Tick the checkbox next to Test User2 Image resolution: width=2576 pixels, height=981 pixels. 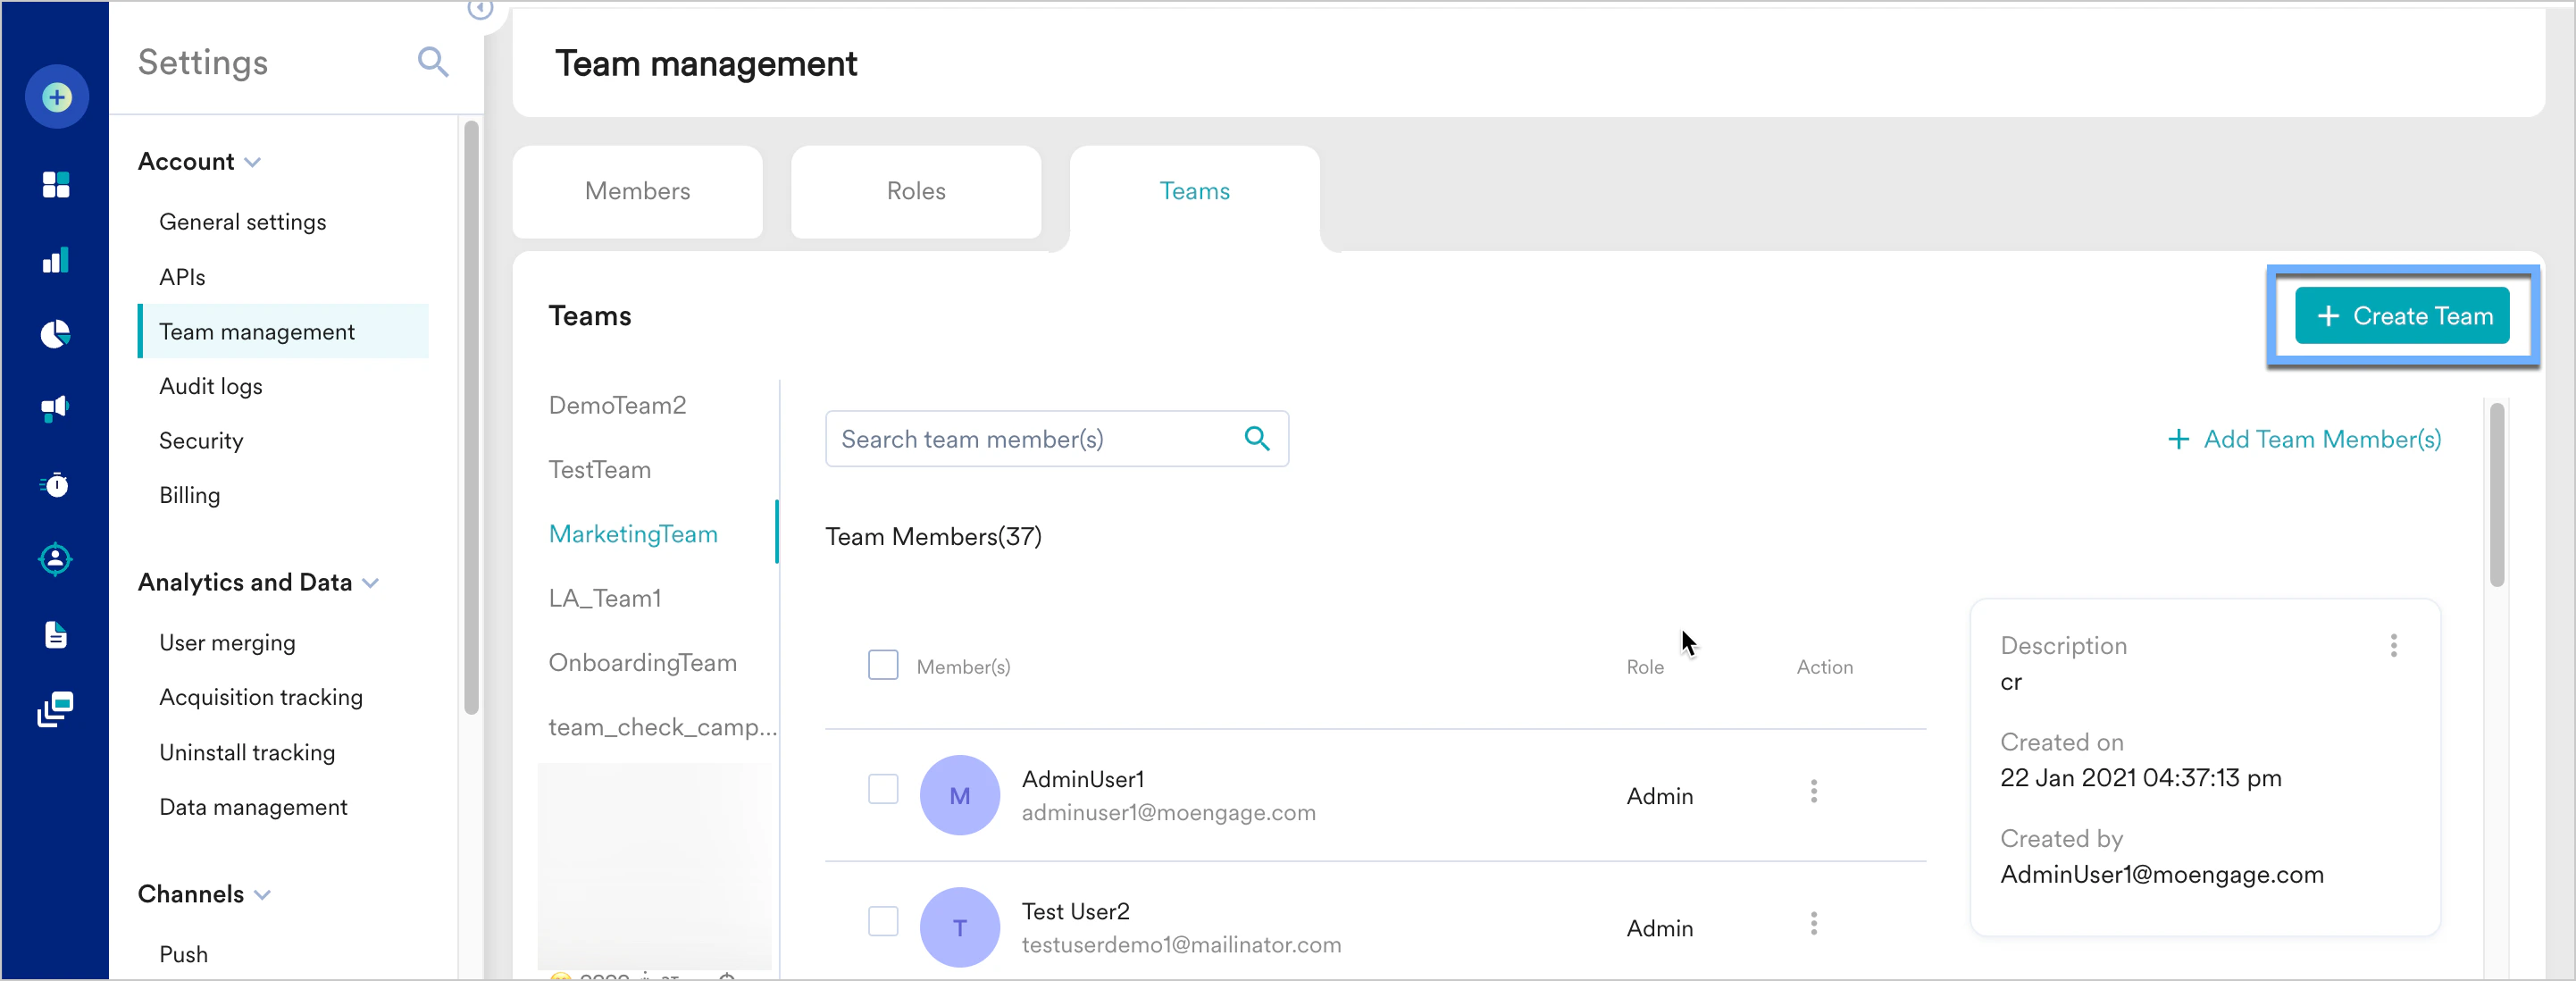click(882, 921)
